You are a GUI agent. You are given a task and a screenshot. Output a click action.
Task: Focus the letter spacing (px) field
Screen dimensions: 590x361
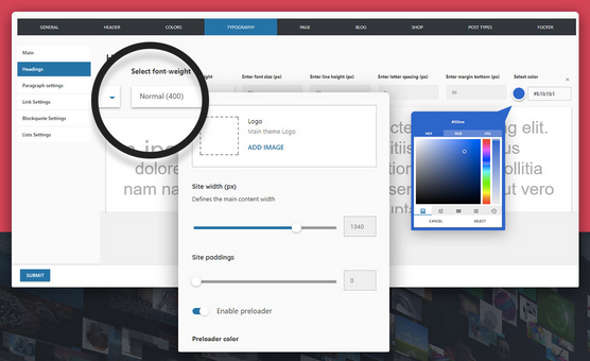click(408, 92)
